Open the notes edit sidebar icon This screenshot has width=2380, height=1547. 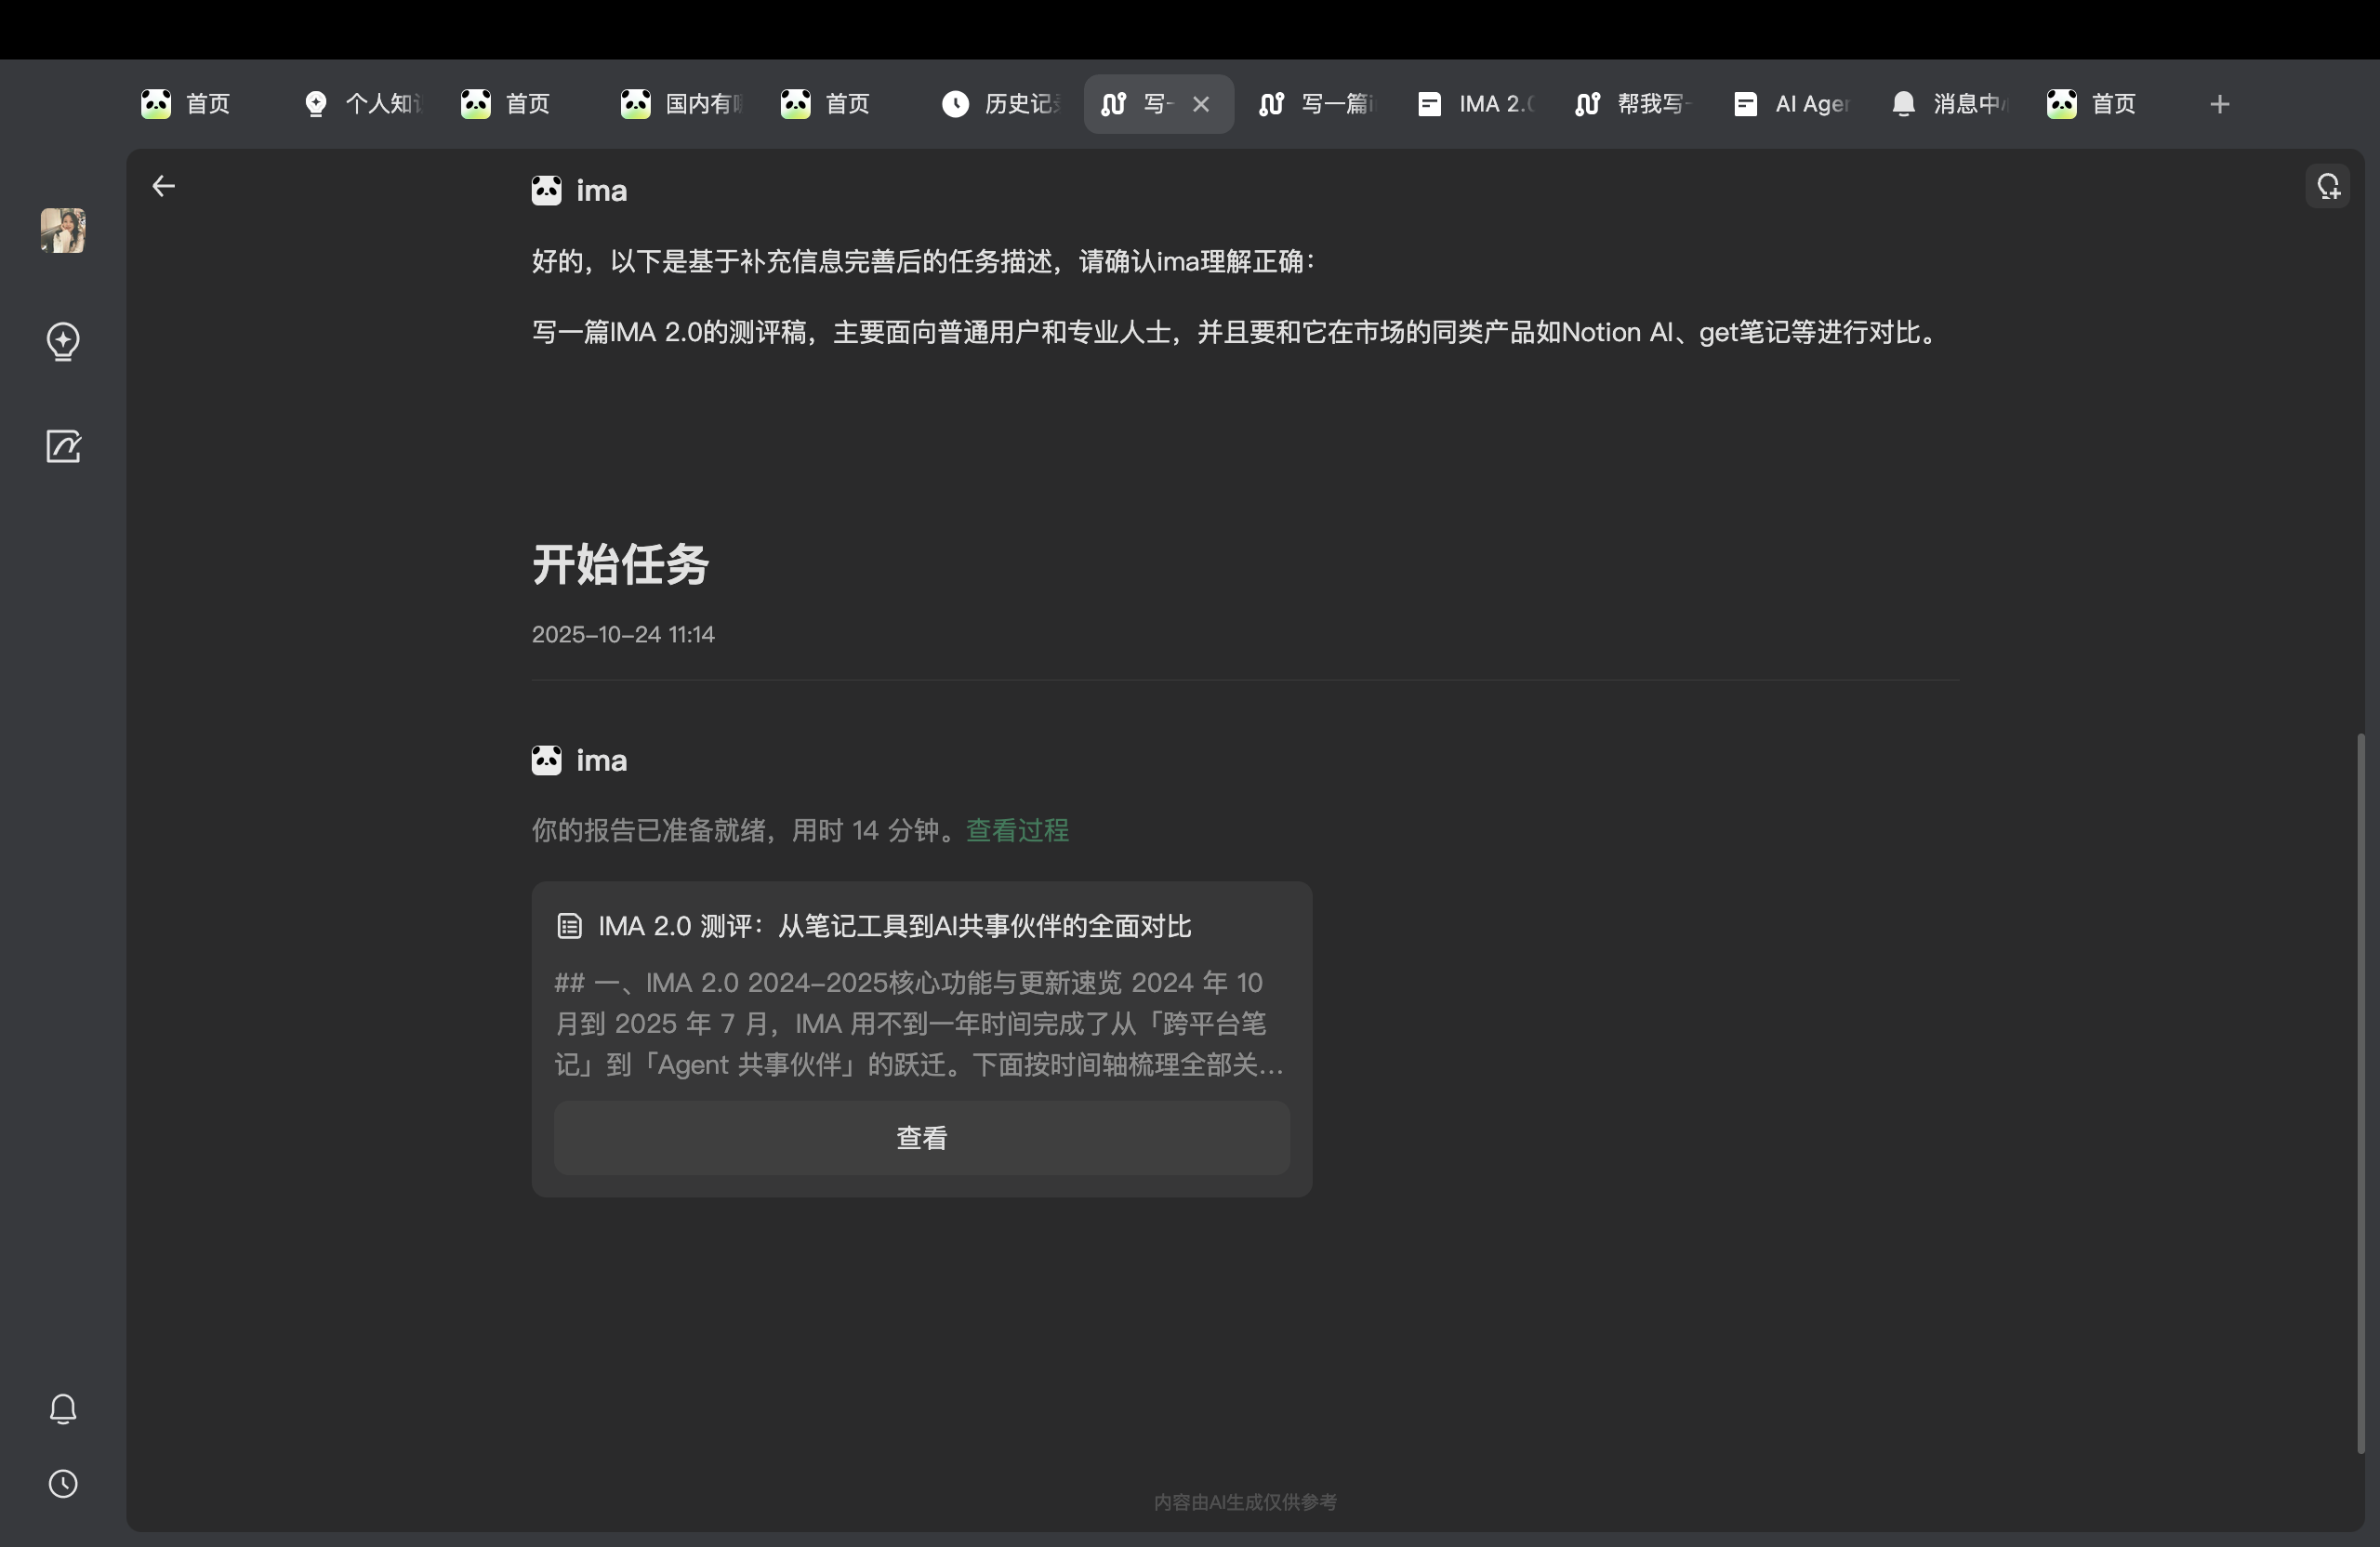point(63,446)
